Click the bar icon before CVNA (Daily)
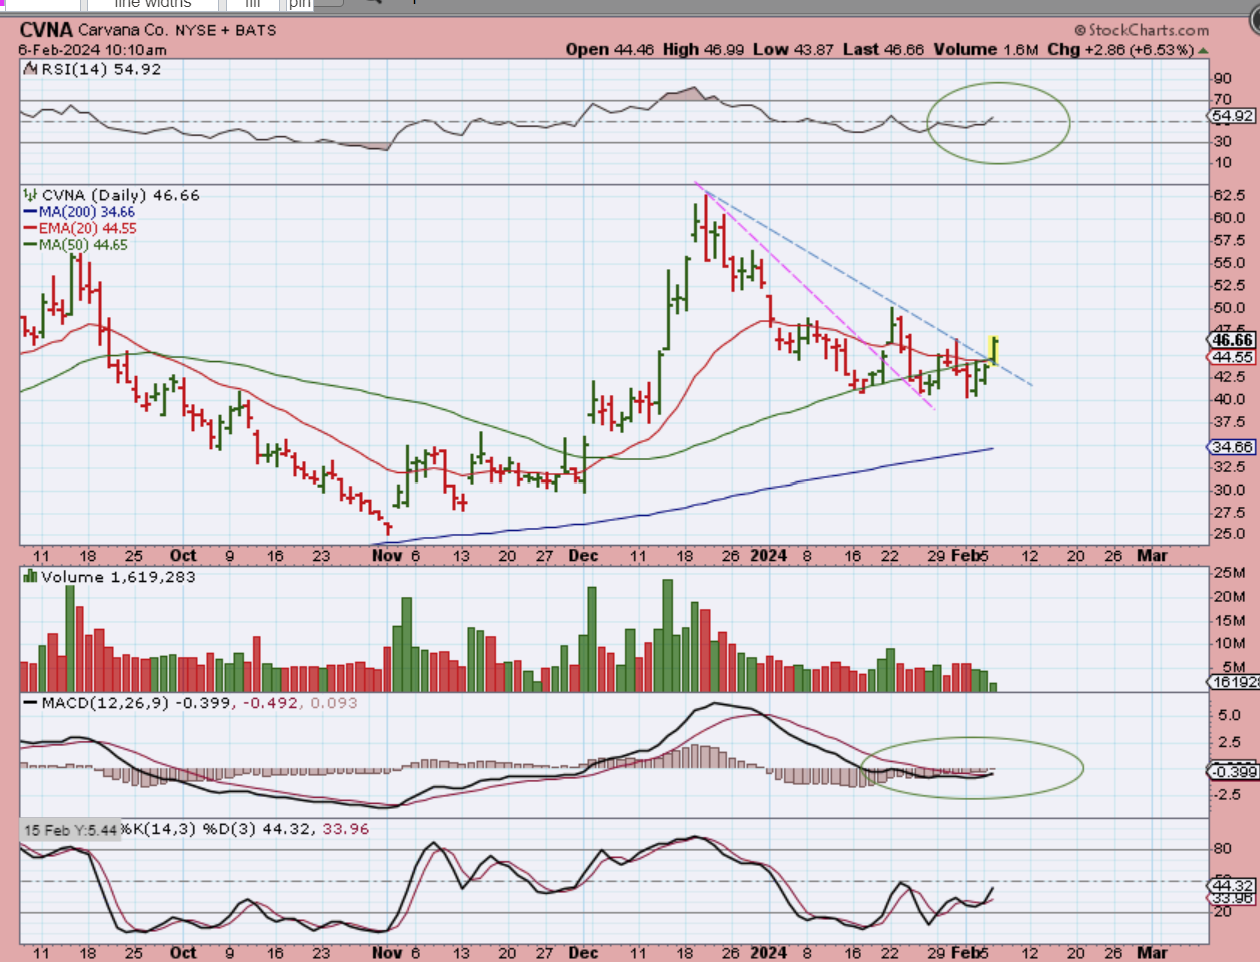 pyautogui.click(x=31, y=195)
